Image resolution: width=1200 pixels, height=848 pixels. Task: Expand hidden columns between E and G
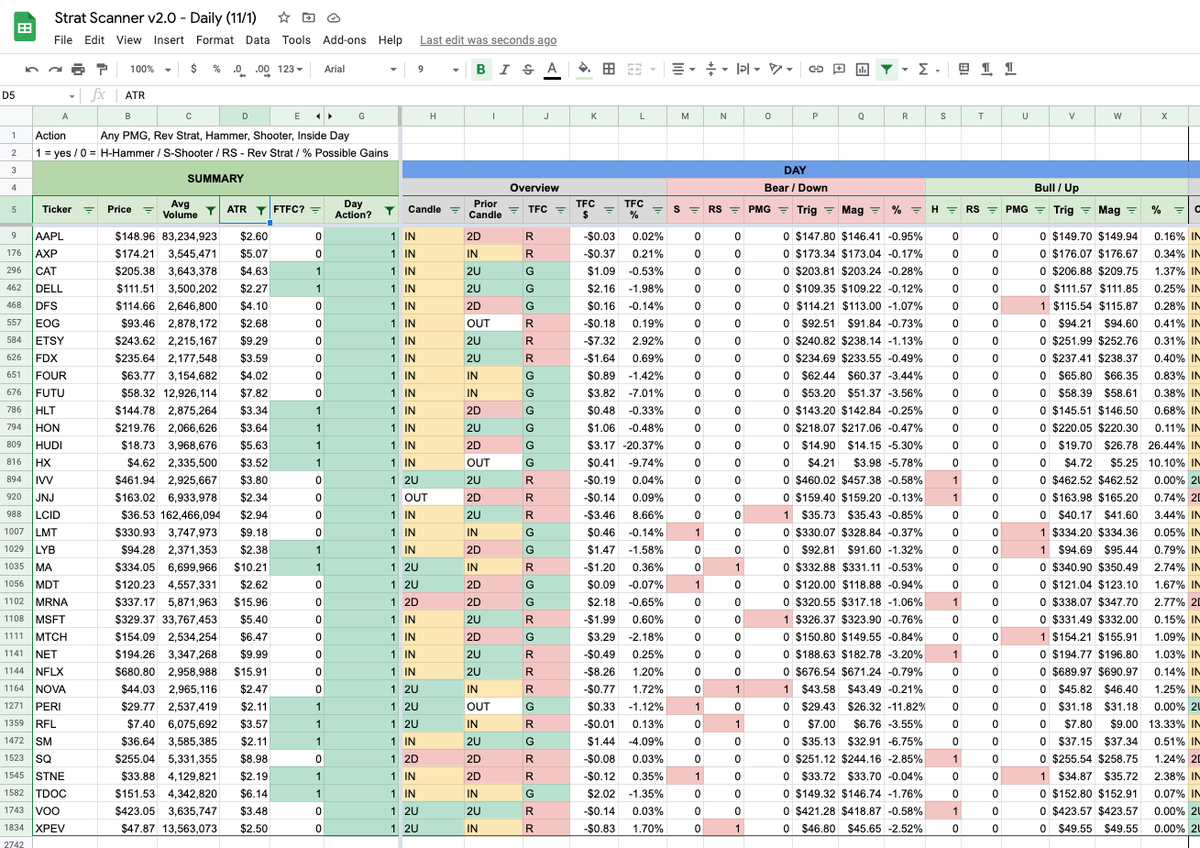click(x=324, y=115)
